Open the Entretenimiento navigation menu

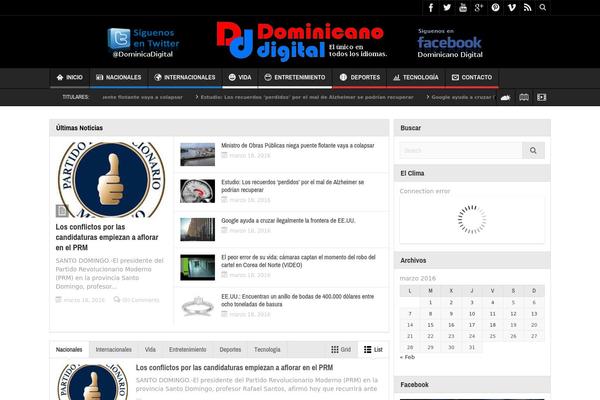pyautogui.click(x=295, y=78)
